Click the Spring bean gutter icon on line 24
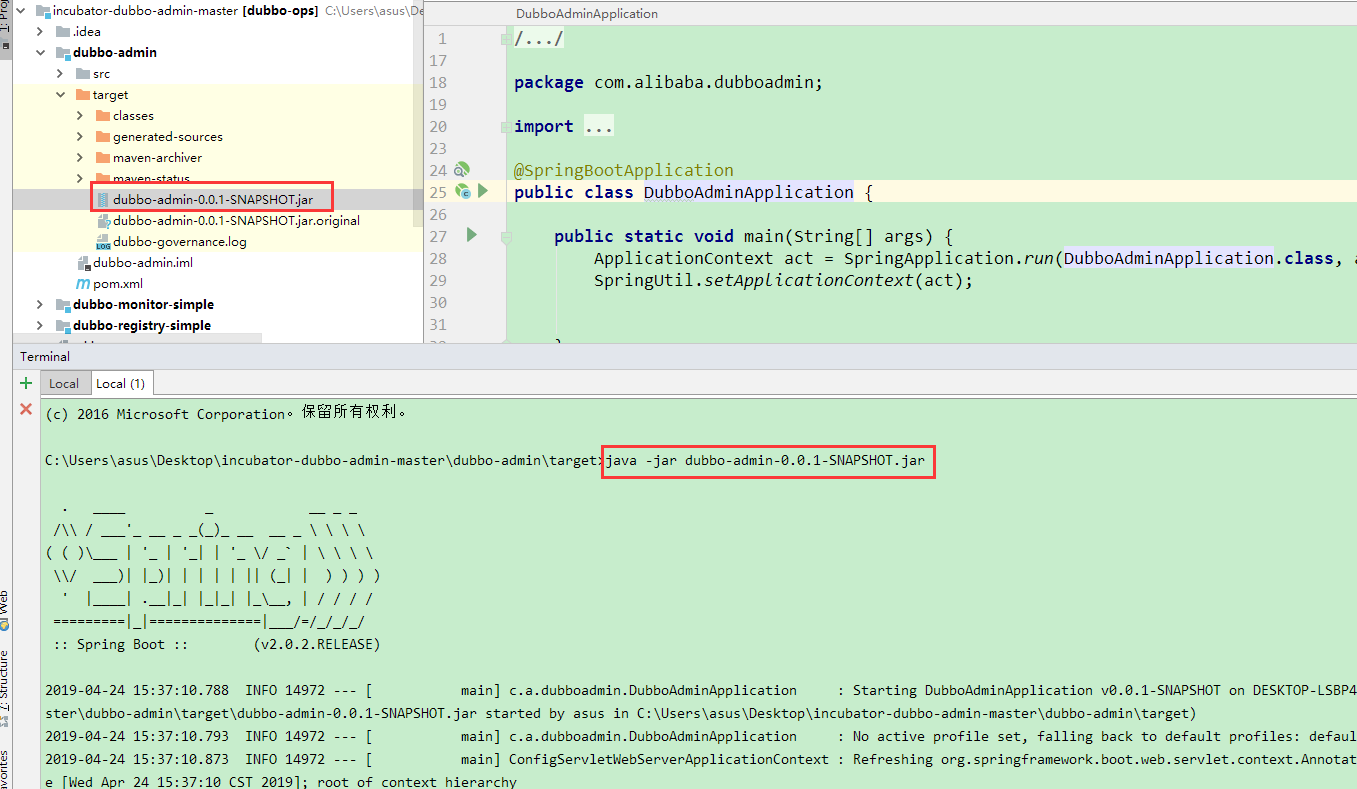Image resolution: width=1357 pixels, height=789 pixels. pyautogui.click(x=462, y=170)
